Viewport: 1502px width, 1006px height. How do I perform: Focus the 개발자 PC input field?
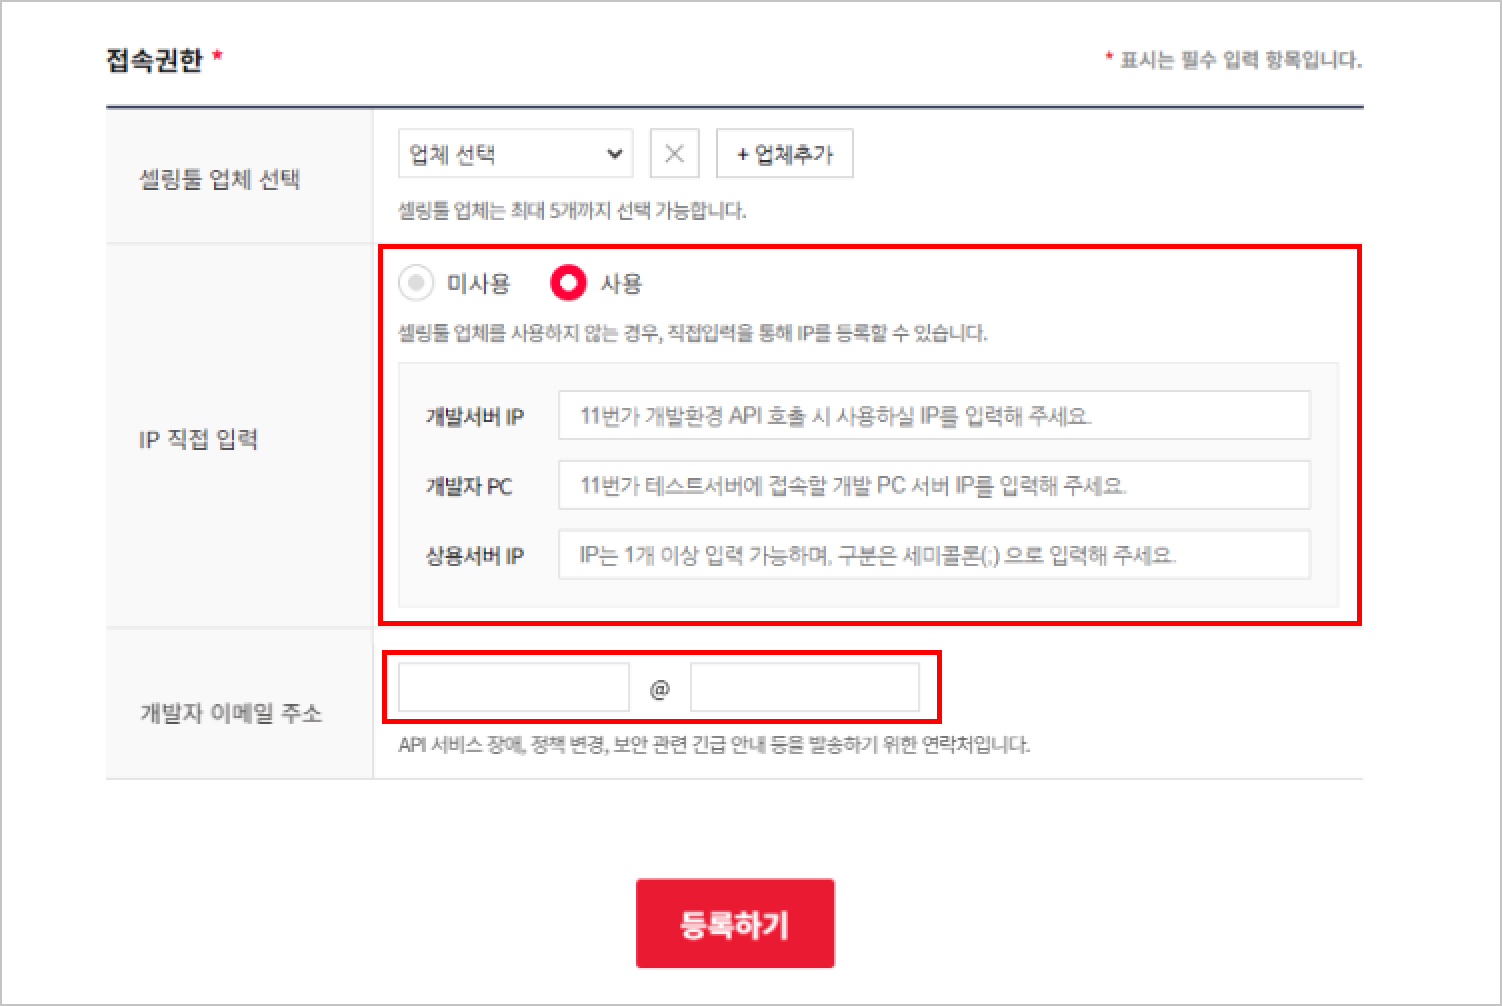coord(933,486)
